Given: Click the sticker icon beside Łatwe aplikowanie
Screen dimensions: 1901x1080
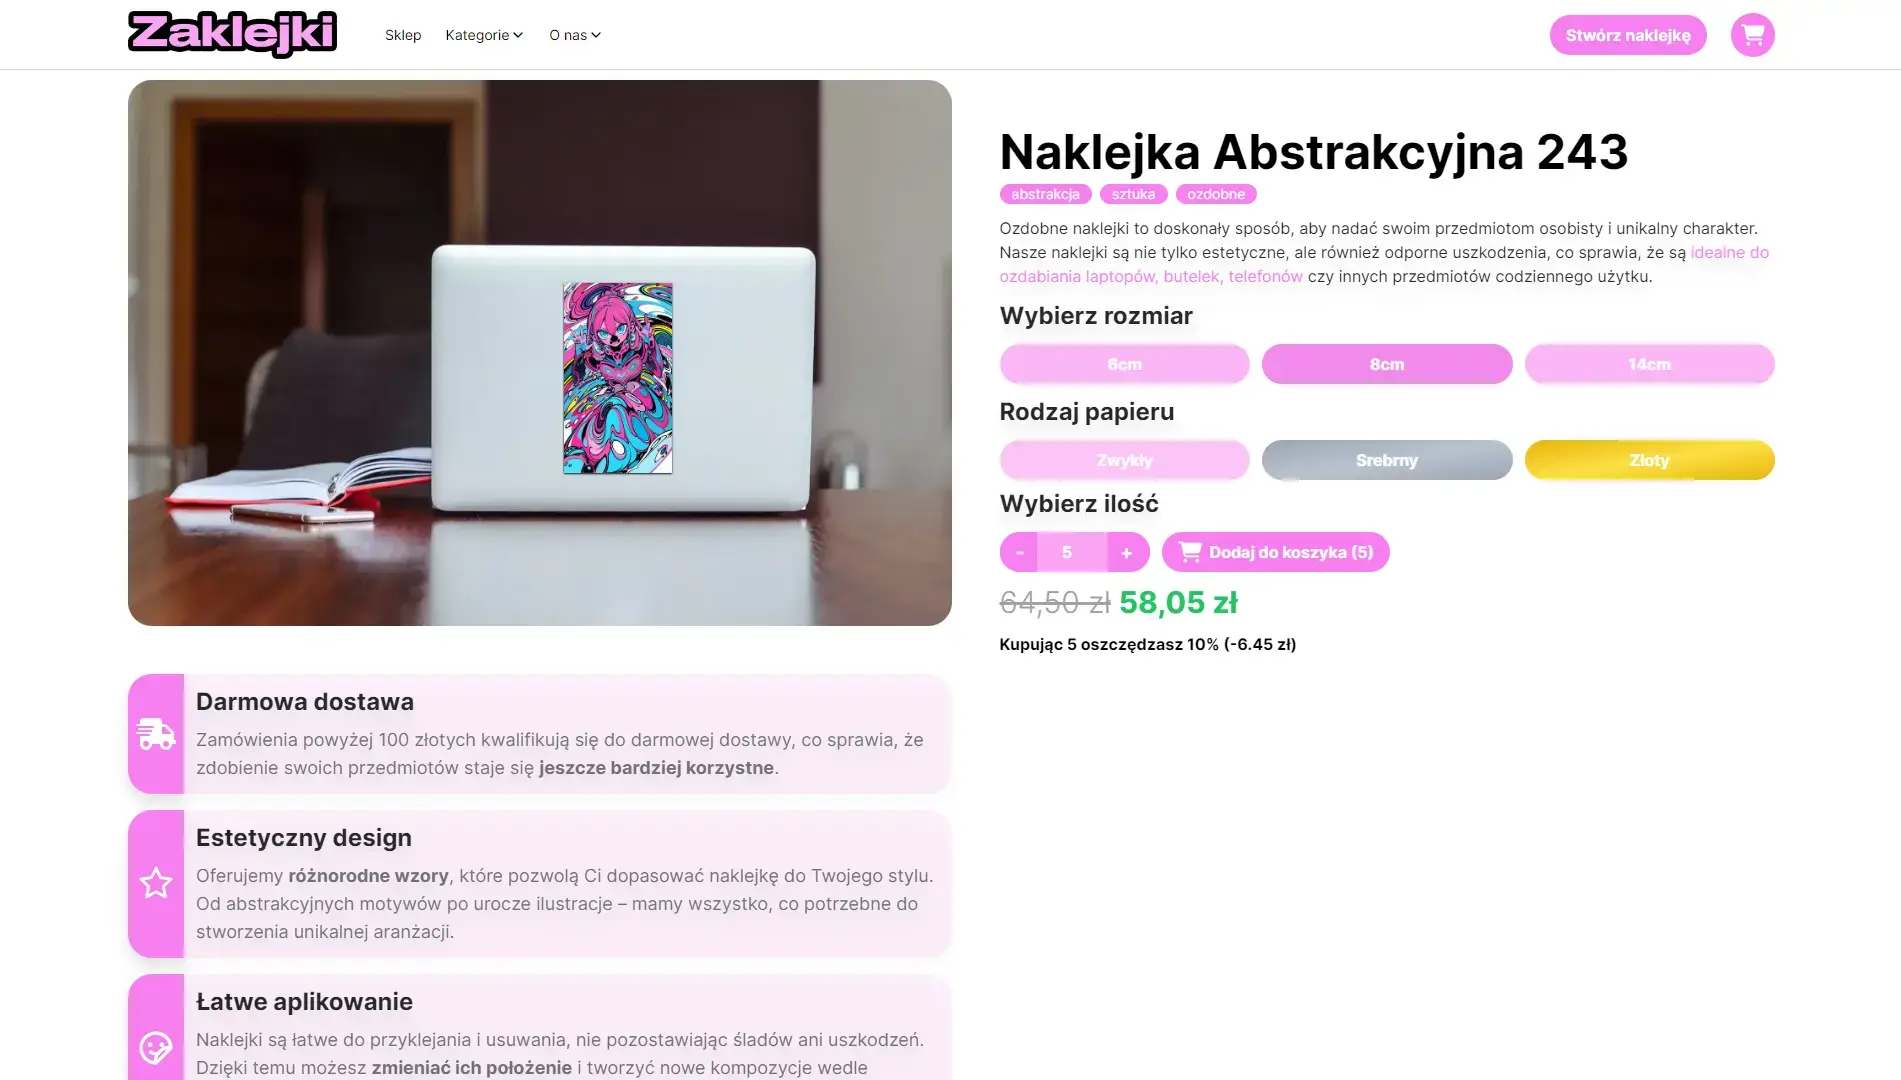Looking at the screenshot, I should click(x=156, y=1047).
